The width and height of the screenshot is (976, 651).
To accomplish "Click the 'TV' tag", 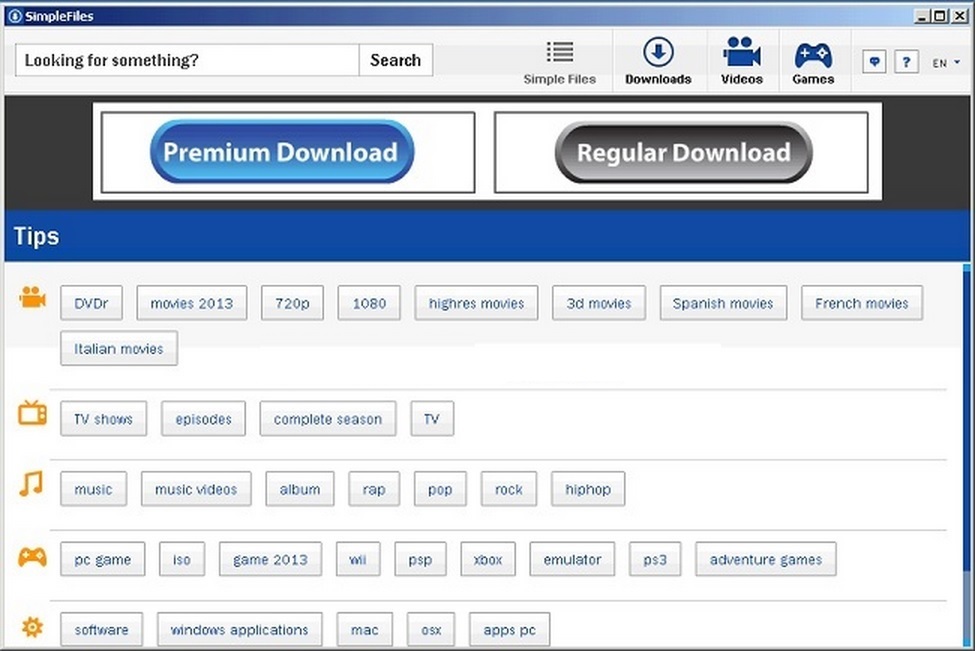I will (x=432, y=419).
